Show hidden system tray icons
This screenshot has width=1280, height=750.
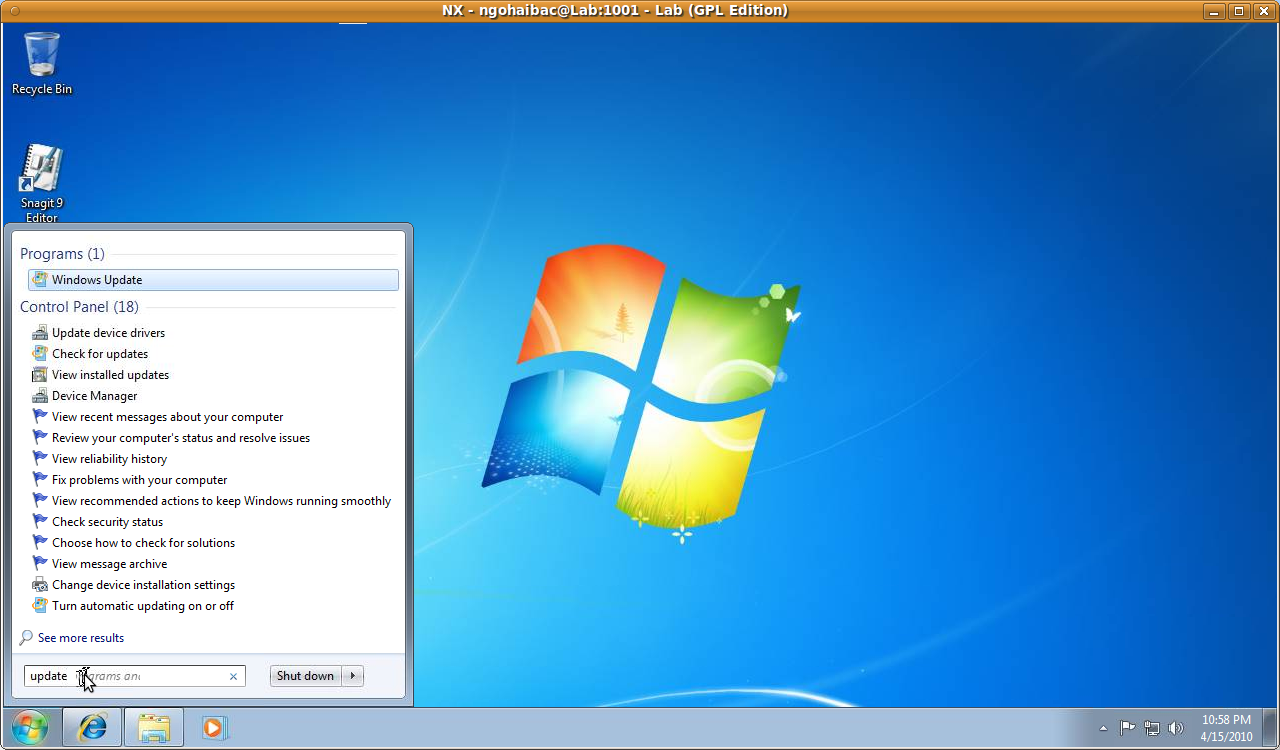pos(1103,728)
